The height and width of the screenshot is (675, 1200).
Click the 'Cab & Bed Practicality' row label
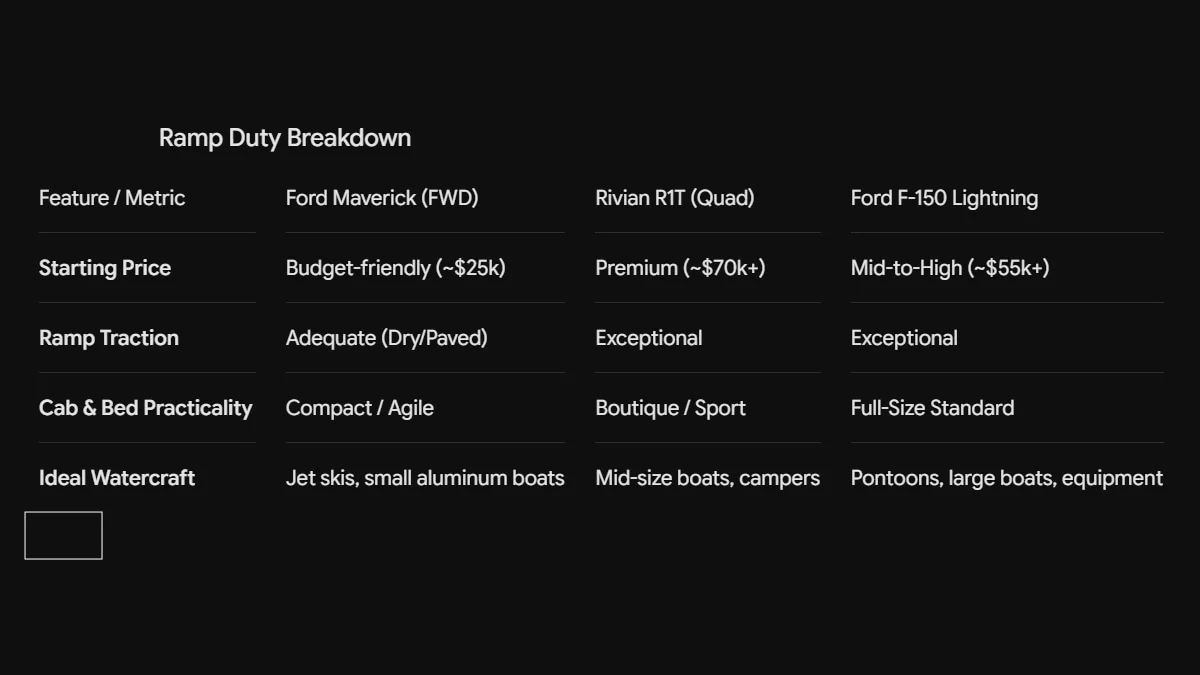pos(146,408)
